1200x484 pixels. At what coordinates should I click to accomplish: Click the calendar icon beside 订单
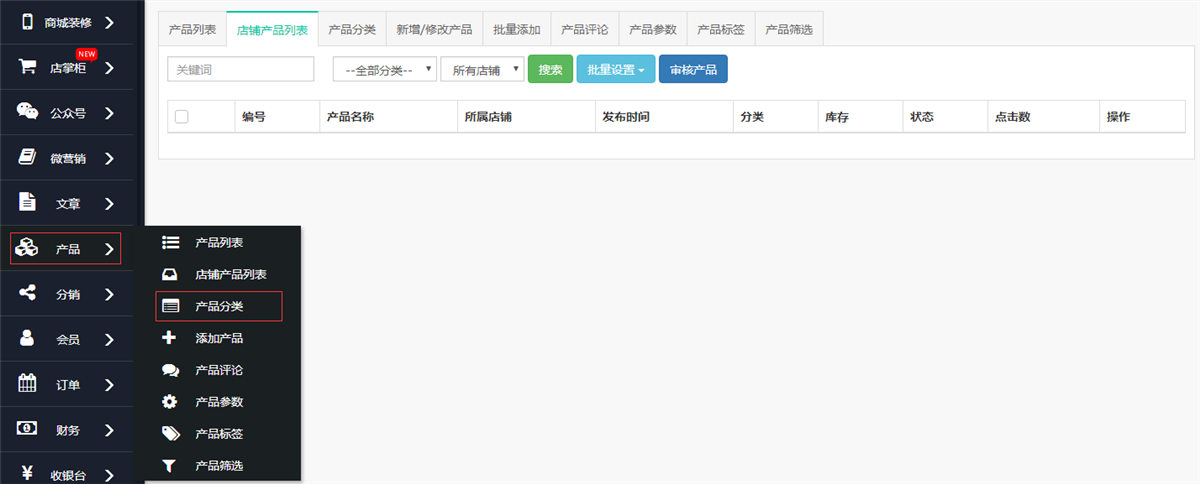tap(27, 384)
